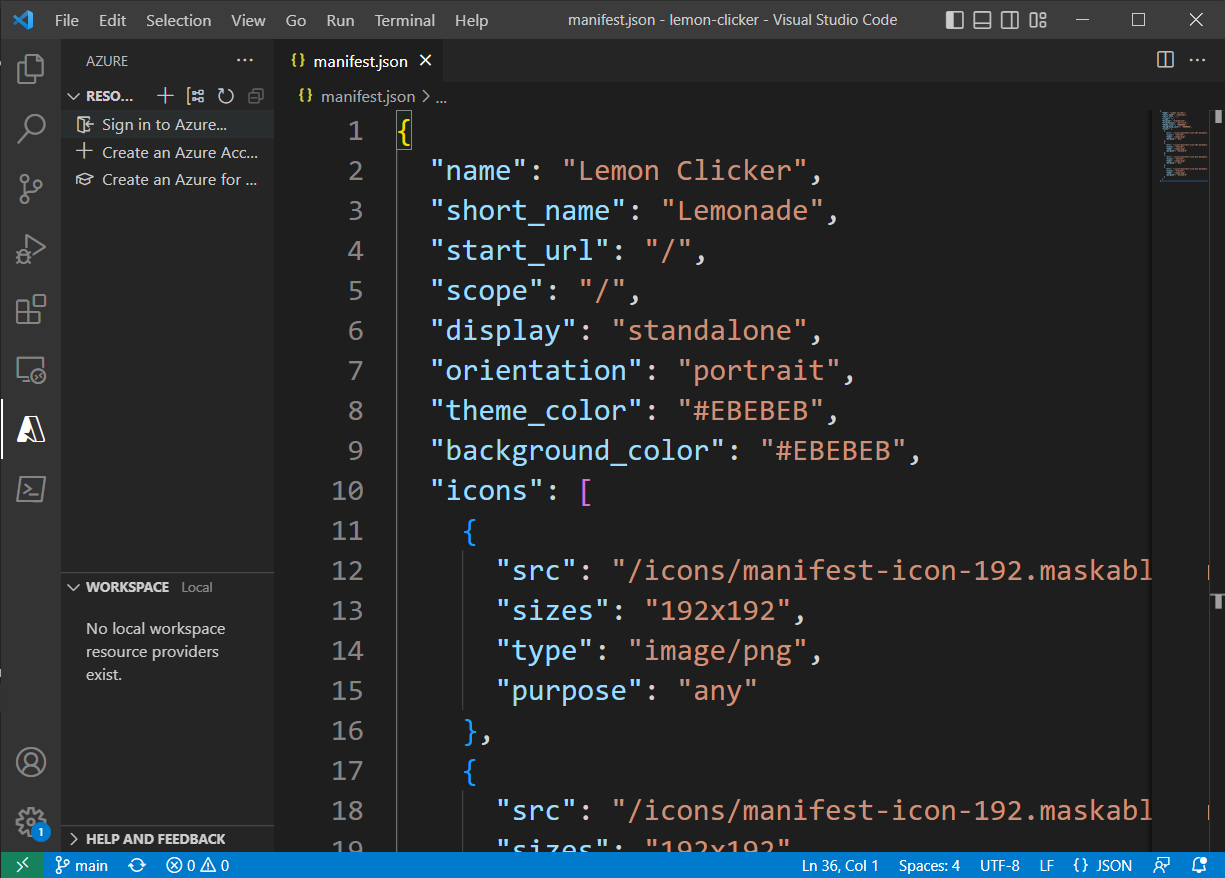Collapse the Resources section

pos(73,96)
